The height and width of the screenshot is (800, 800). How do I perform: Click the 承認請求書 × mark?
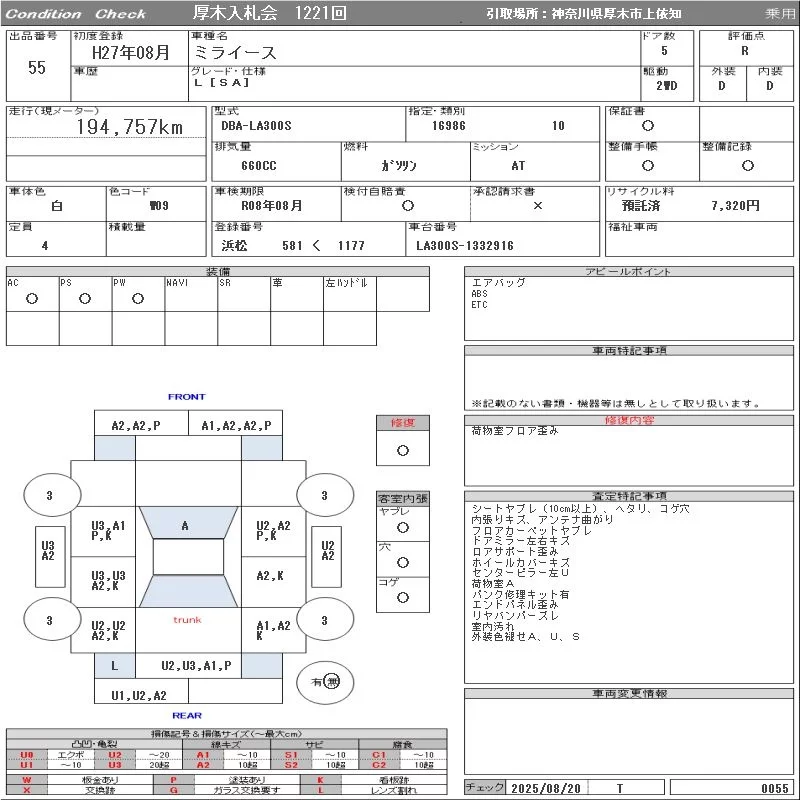point(537,206)
